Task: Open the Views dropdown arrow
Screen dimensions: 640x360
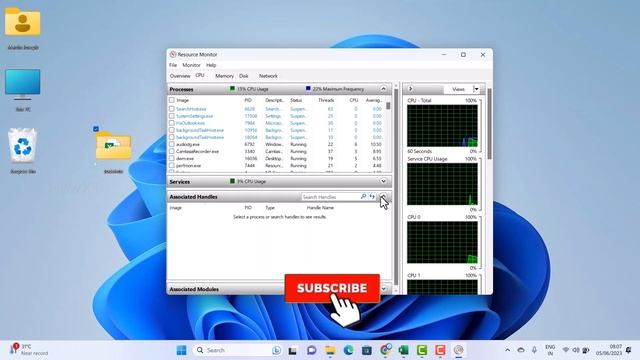Action: (x=476, y=89)
